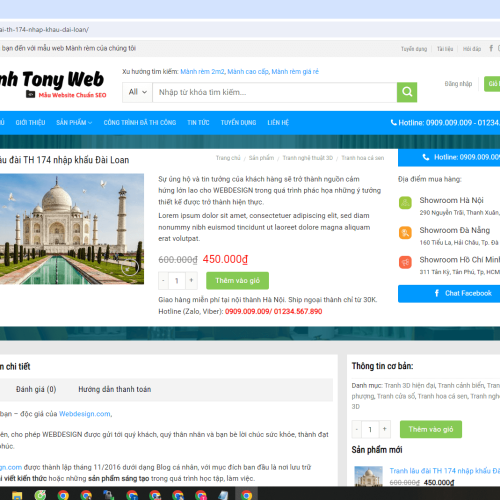Increase quantity beside price 450.000₫

[x=191, y=281]
